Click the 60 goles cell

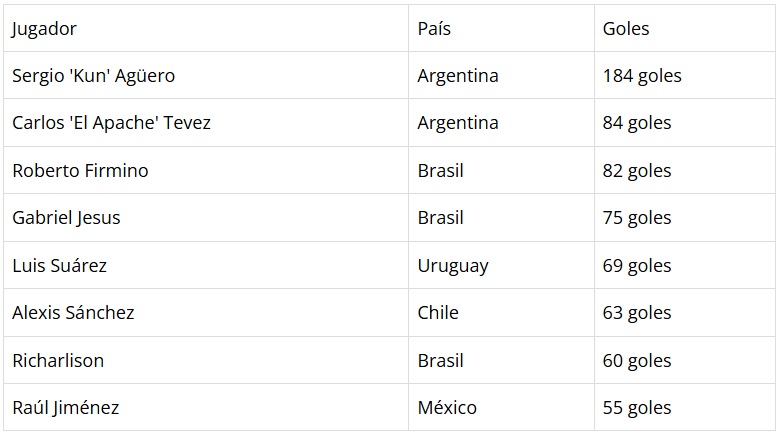coord(637,360)
